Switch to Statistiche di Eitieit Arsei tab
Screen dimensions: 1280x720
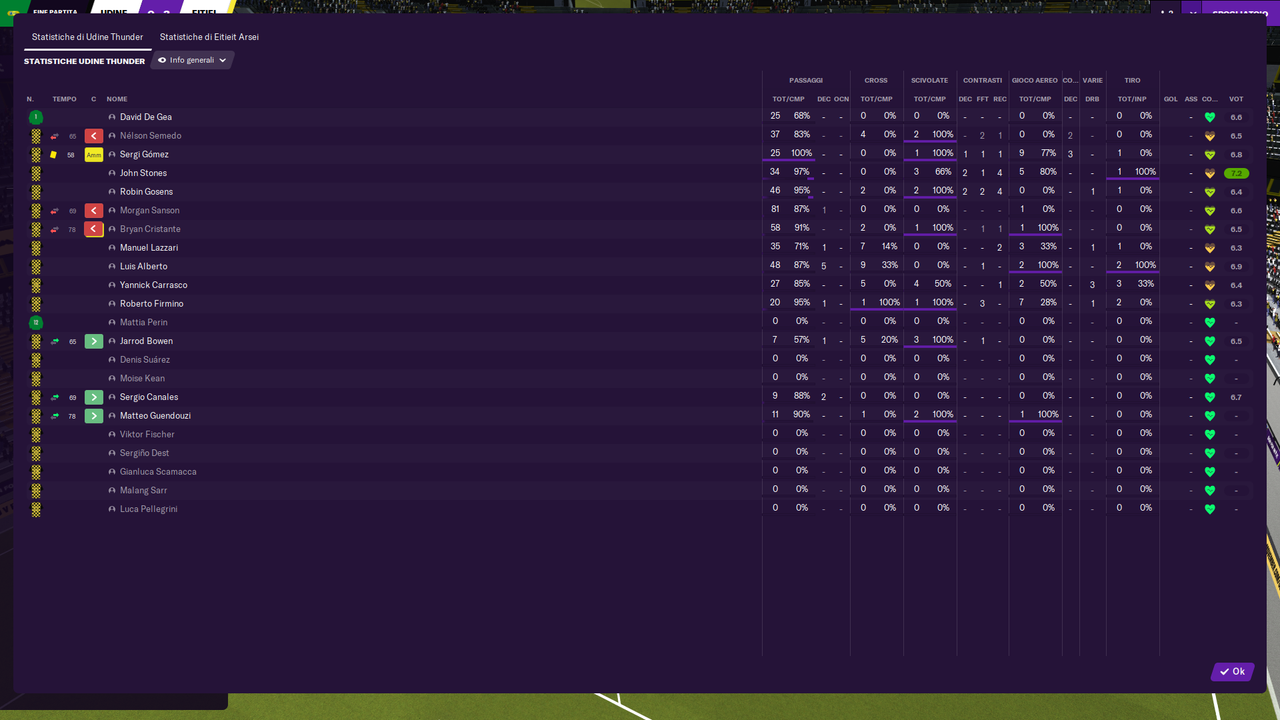click(209, 37)
